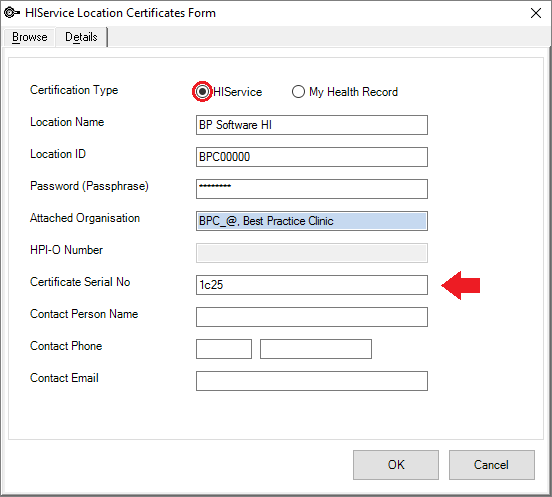Switch to the Browse tab

click(x=30, y=37)
